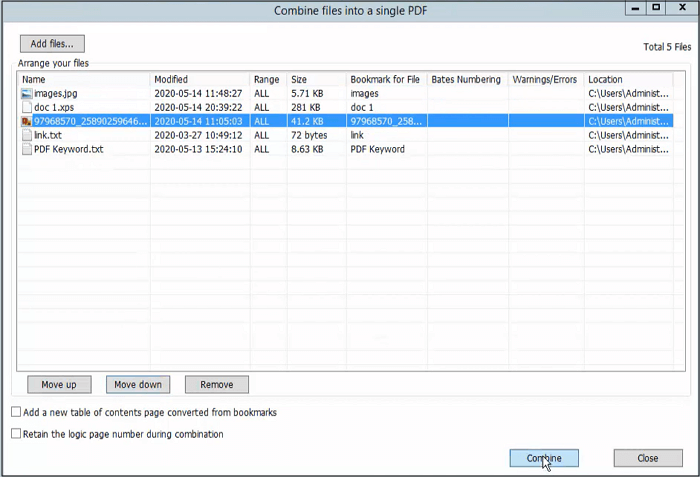
Task: Click the ALL range cell for link.txt
Action: (x=262, y=135)
